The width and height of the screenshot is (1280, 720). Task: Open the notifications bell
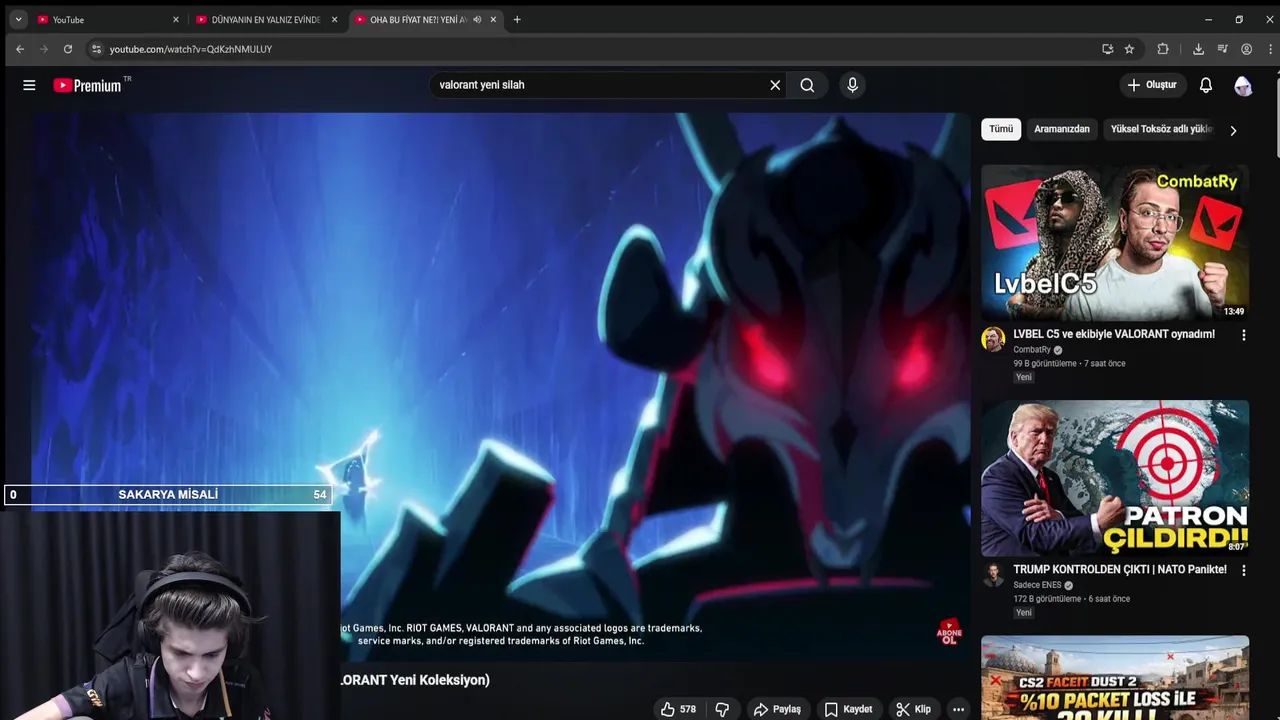tap(1206, 85)
